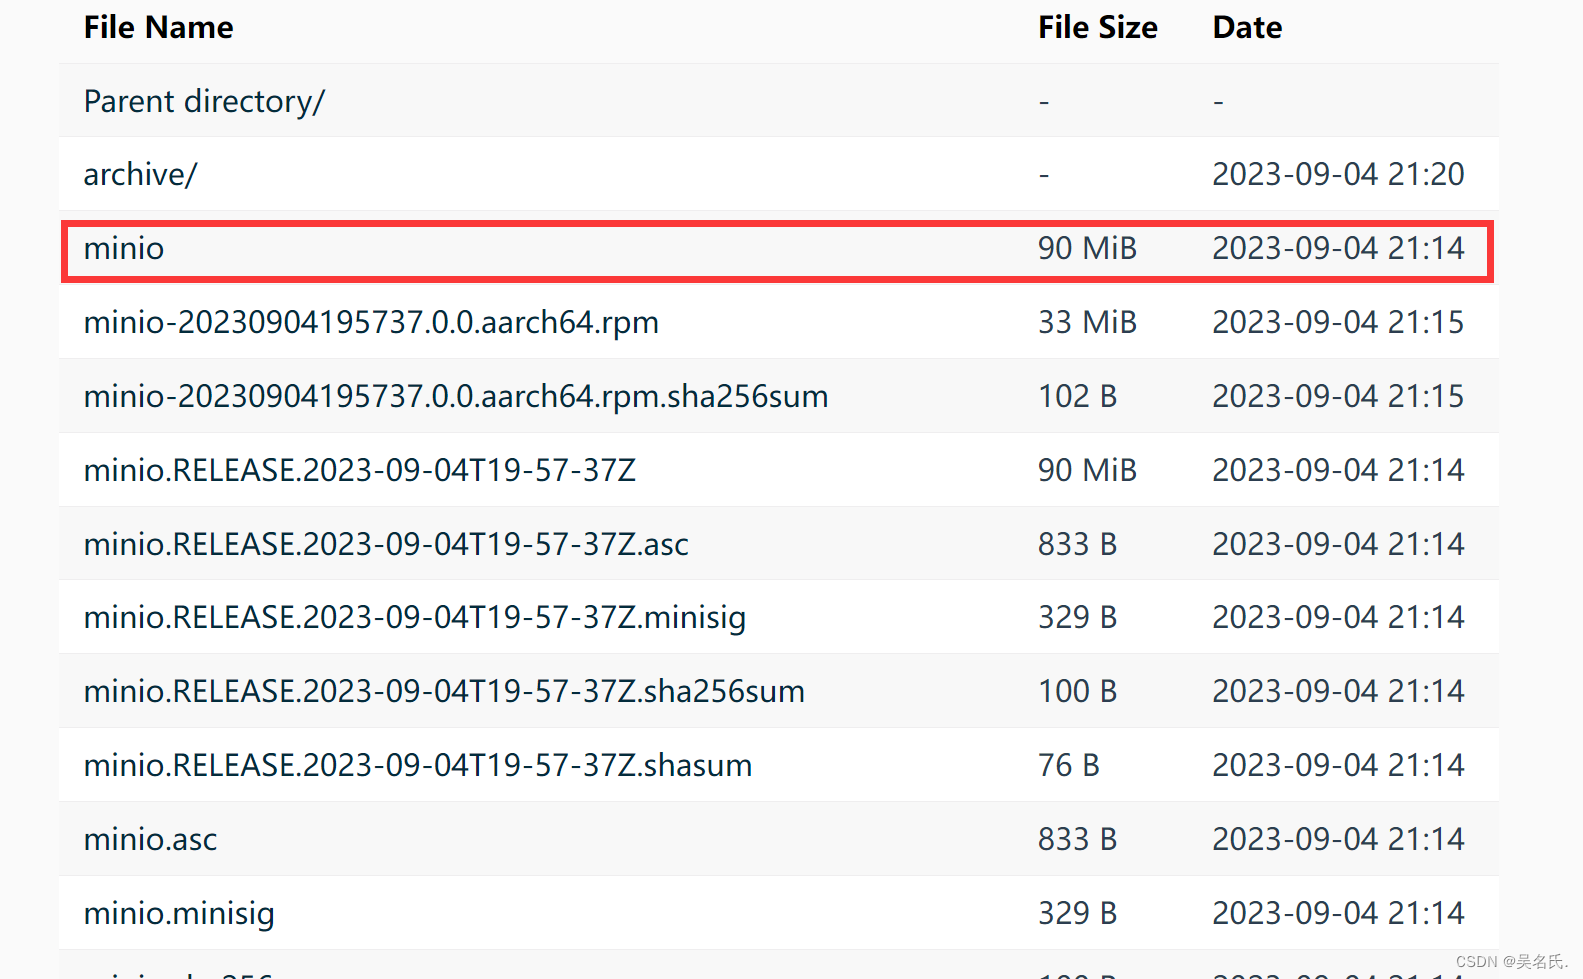This screenshot has height=979, width=1583.
Task: Click minio.RELEASE.2023-09-04T19-57-37Z file
Action: [360, 470]
